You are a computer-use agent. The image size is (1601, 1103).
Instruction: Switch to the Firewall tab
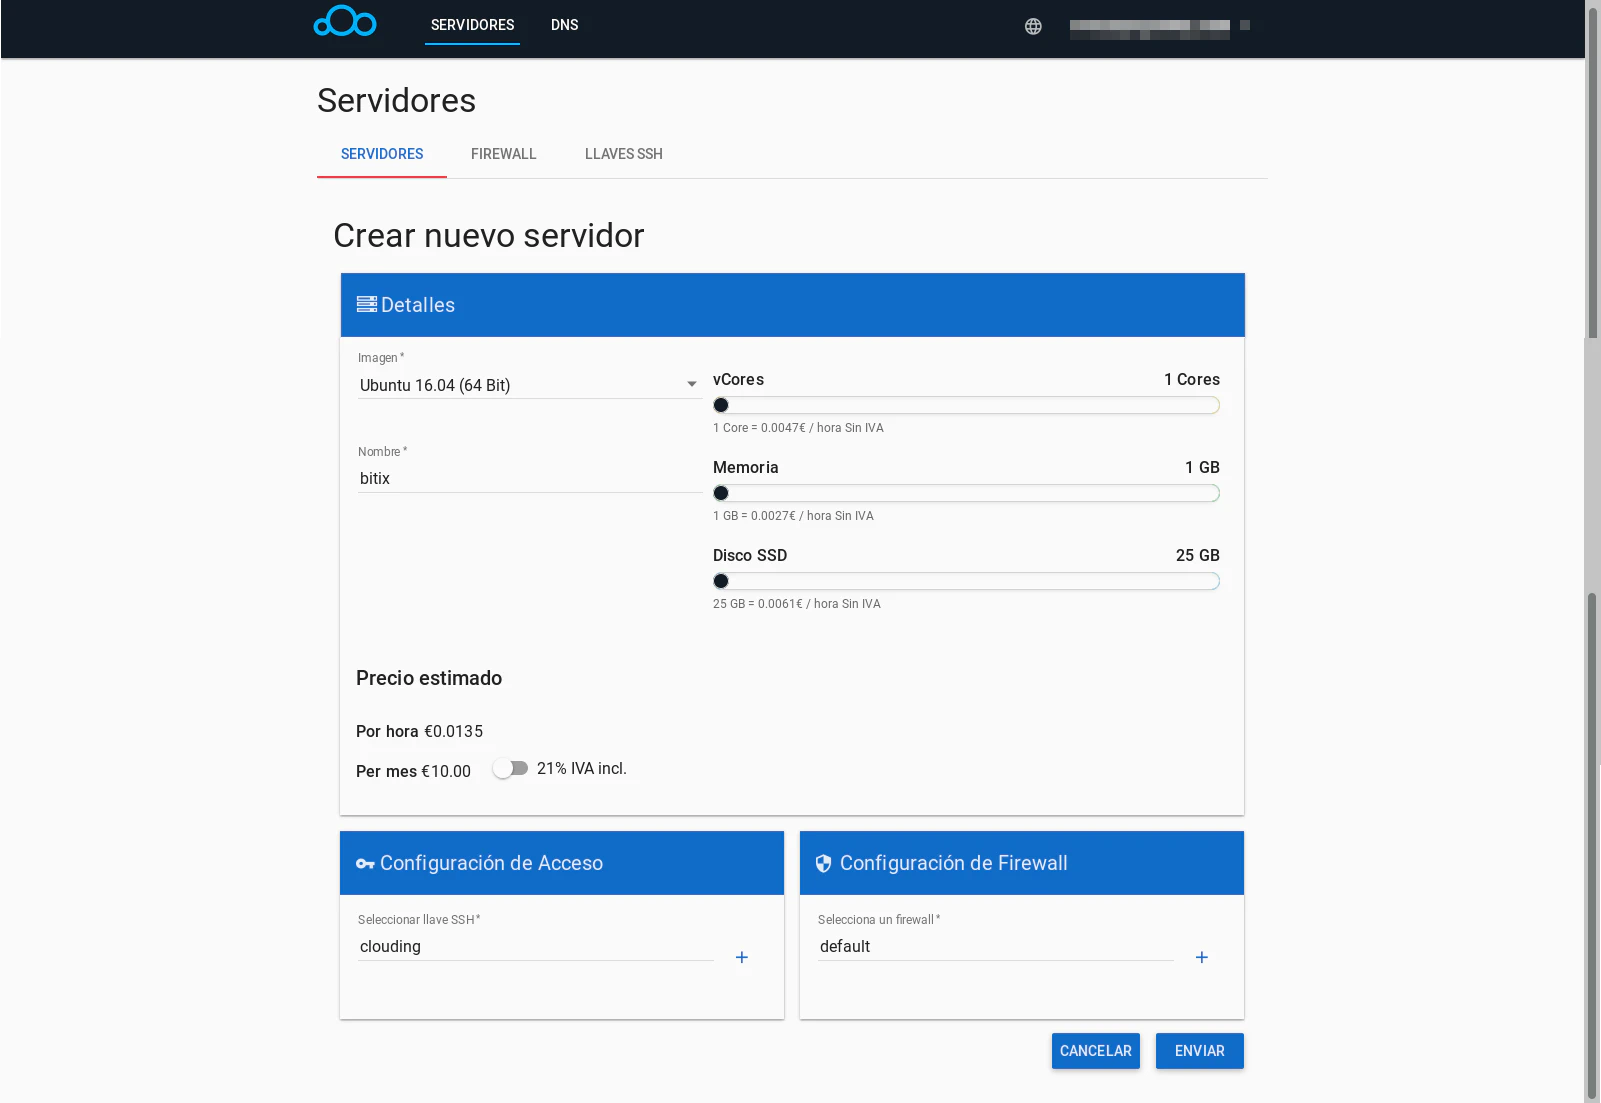(503, 154)
